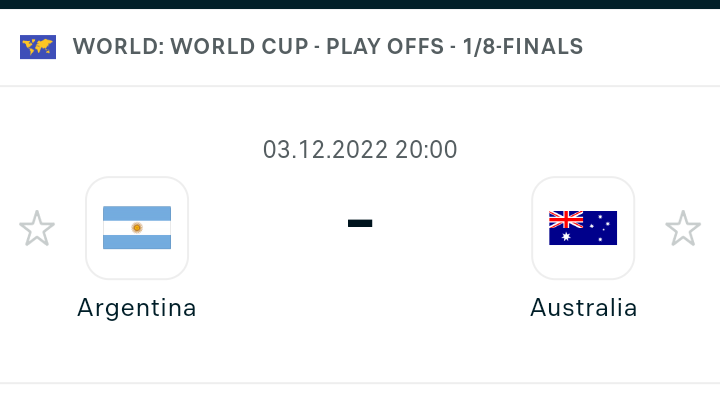
Task: Click the Argentina team name
Action: click(x=137, y=308)
